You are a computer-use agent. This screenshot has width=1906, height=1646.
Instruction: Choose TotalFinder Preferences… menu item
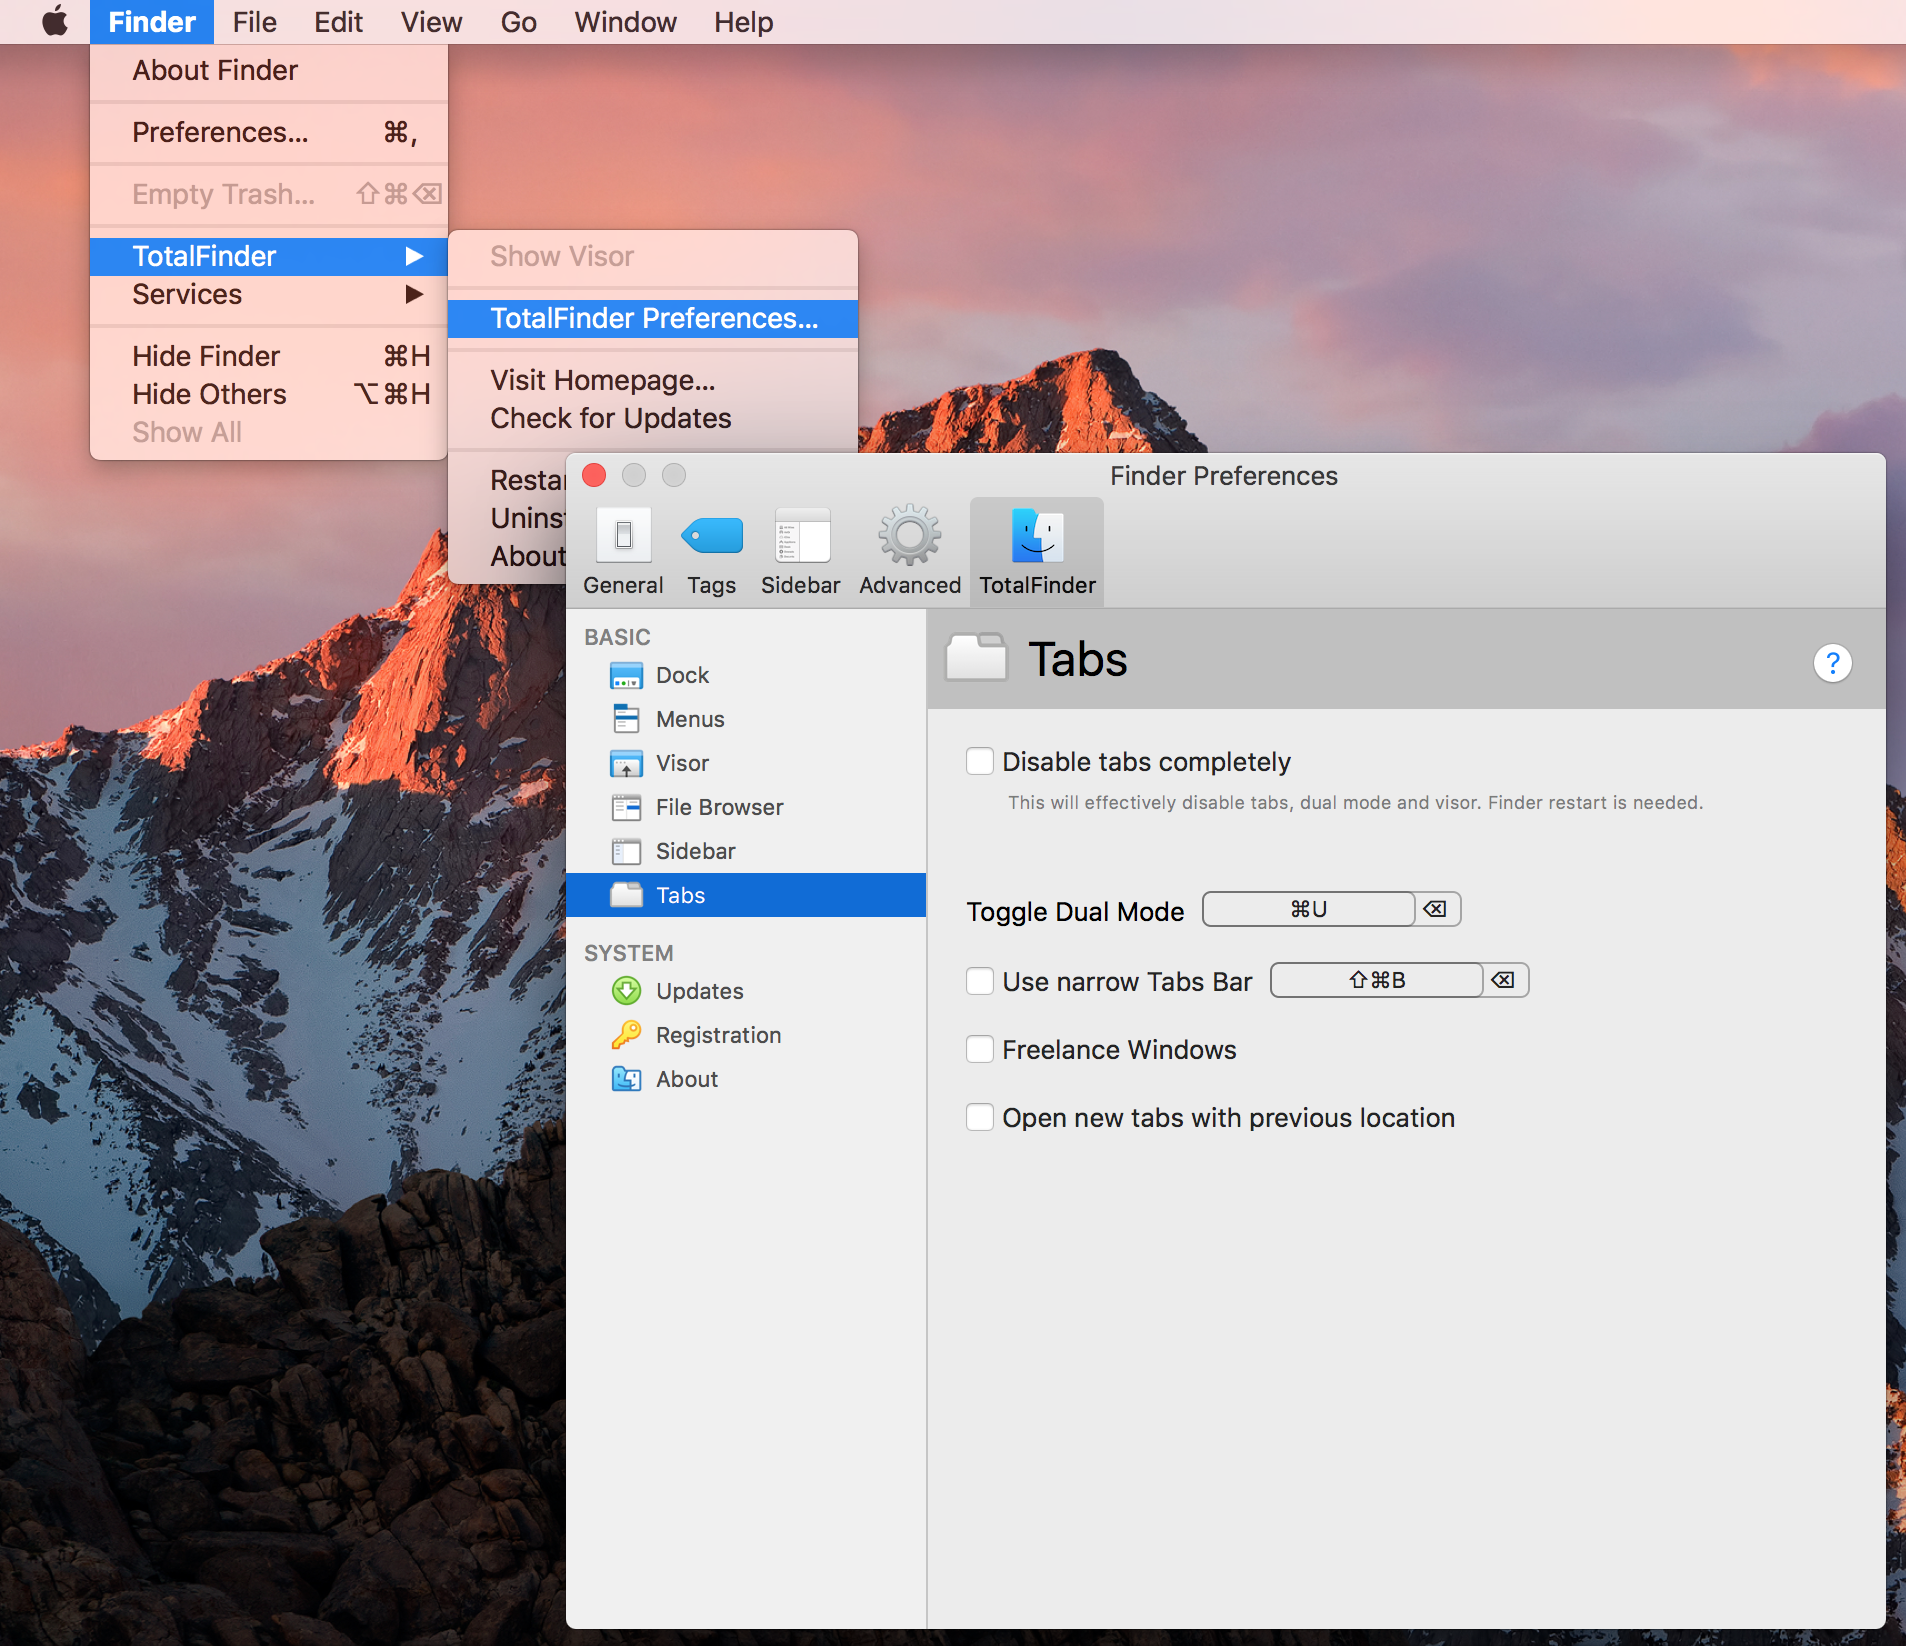[653, 318]
